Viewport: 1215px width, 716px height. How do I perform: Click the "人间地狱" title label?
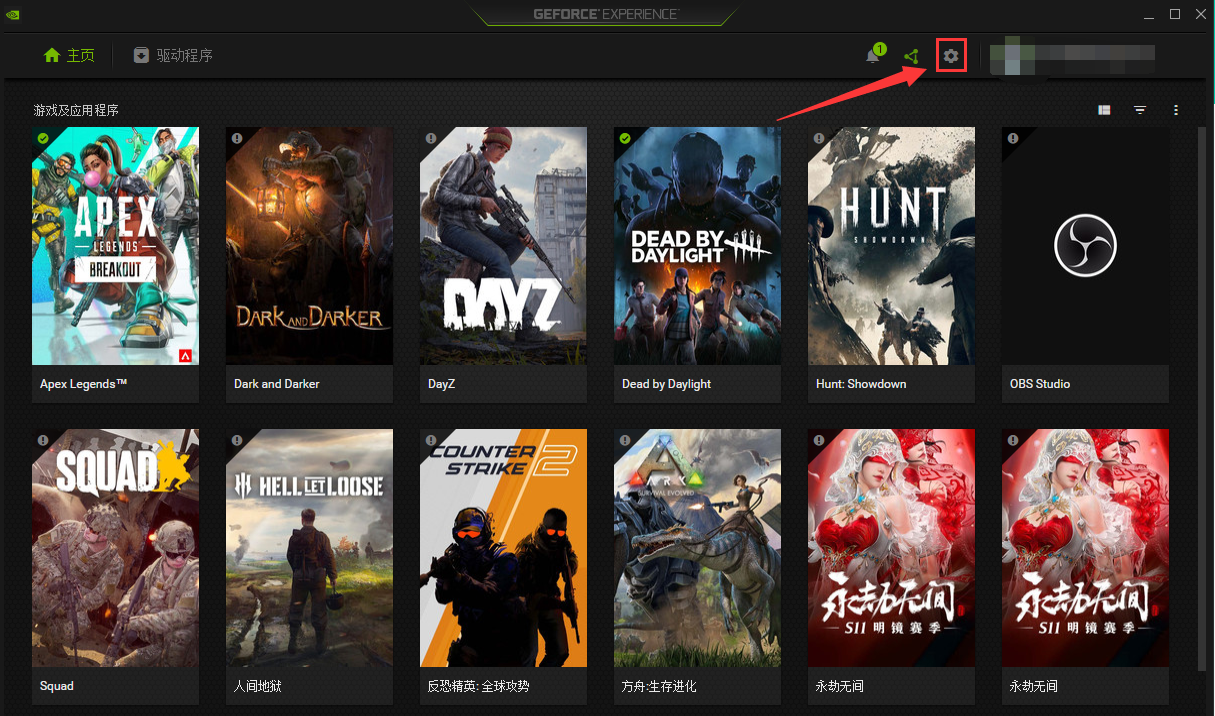click(260, 686)
